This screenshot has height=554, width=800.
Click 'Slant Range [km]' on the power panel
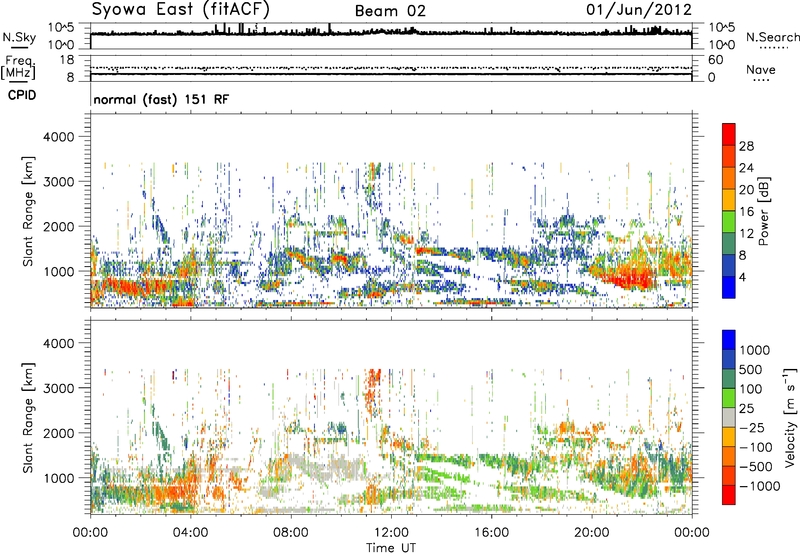click(28, 211)
